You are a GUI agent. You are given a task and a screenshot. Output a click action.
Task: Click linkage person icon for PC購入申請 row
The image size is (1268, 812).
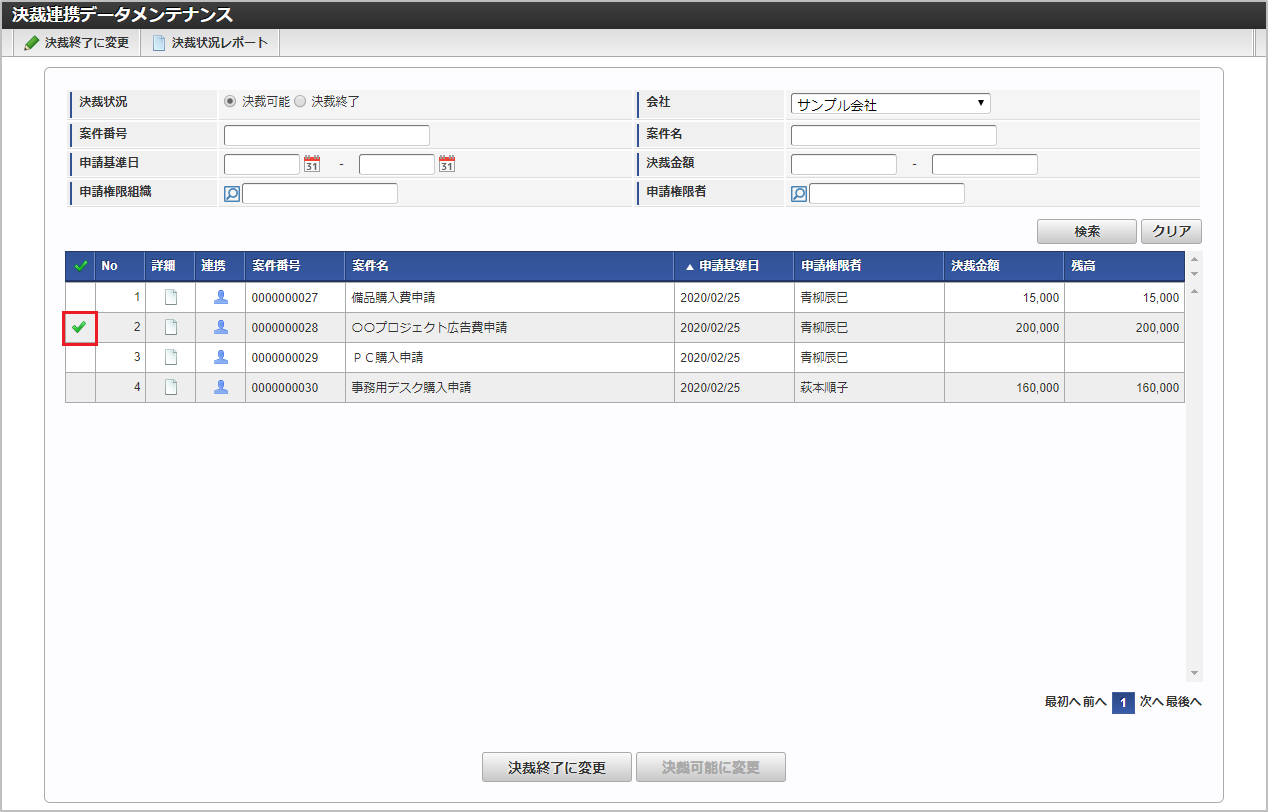[x=221, y=357]
